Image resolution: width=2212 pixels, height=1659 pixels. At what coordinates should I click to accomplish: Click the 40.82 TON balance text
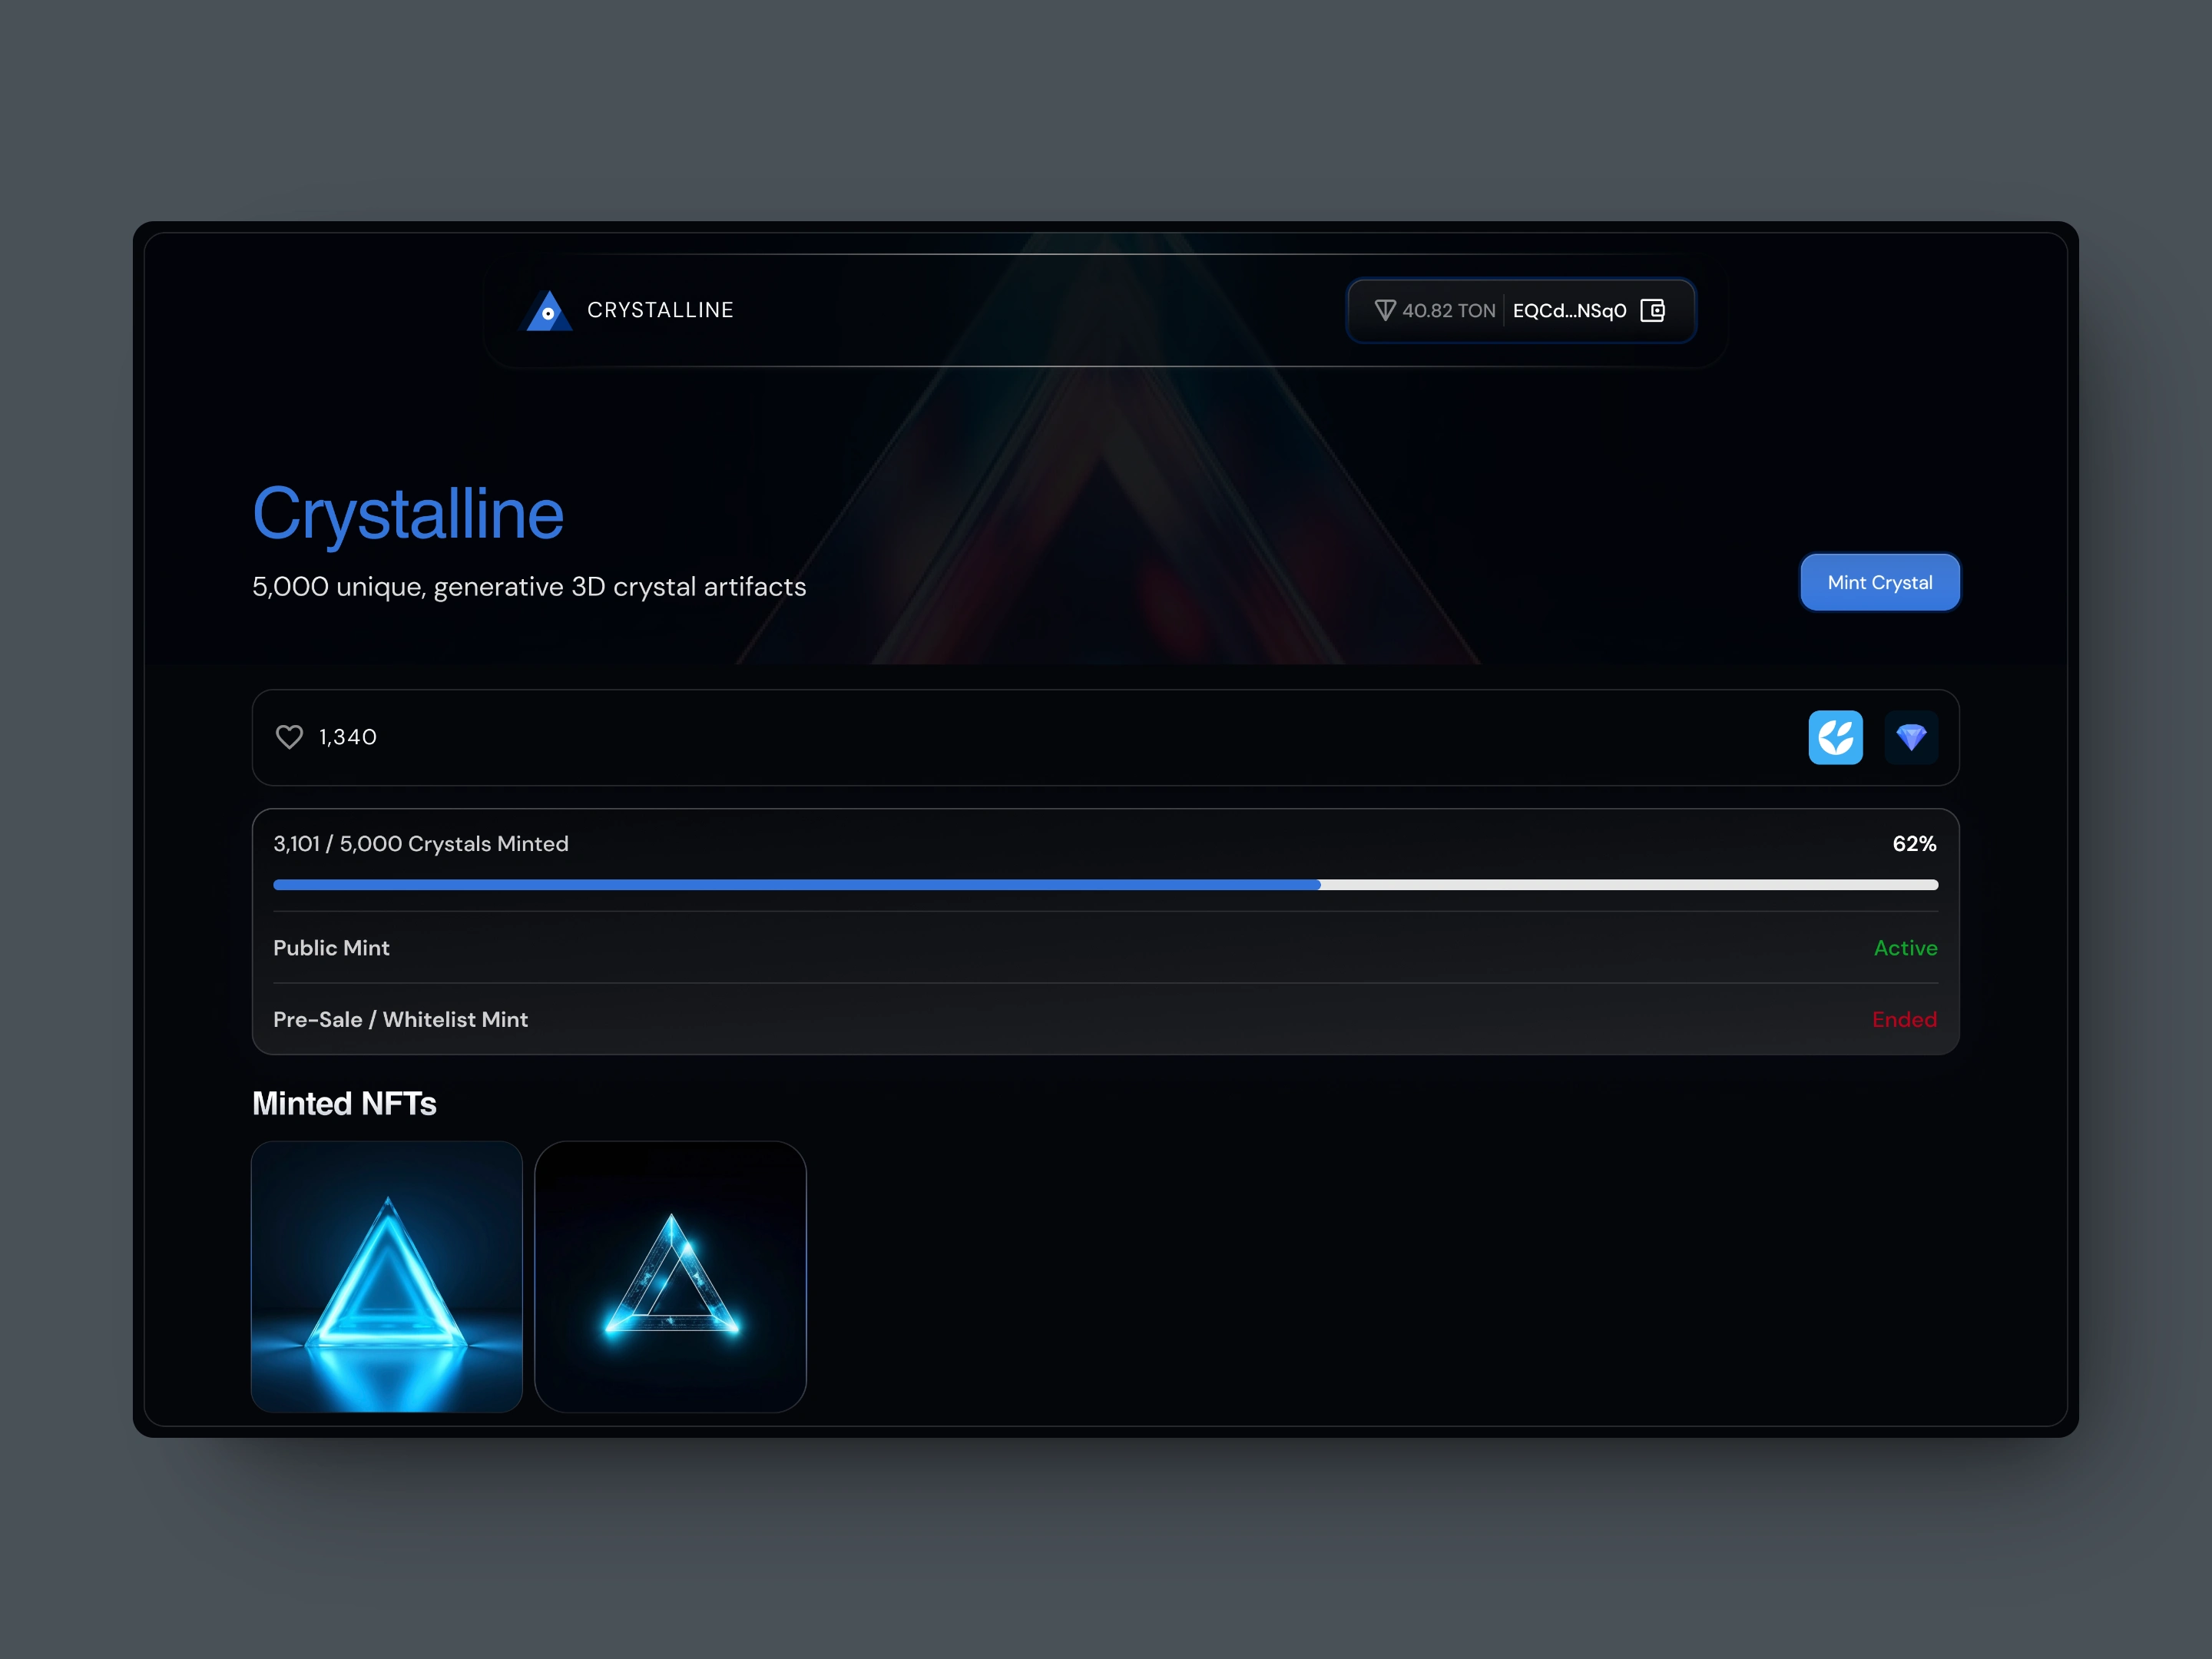[x=1448, y=311]
